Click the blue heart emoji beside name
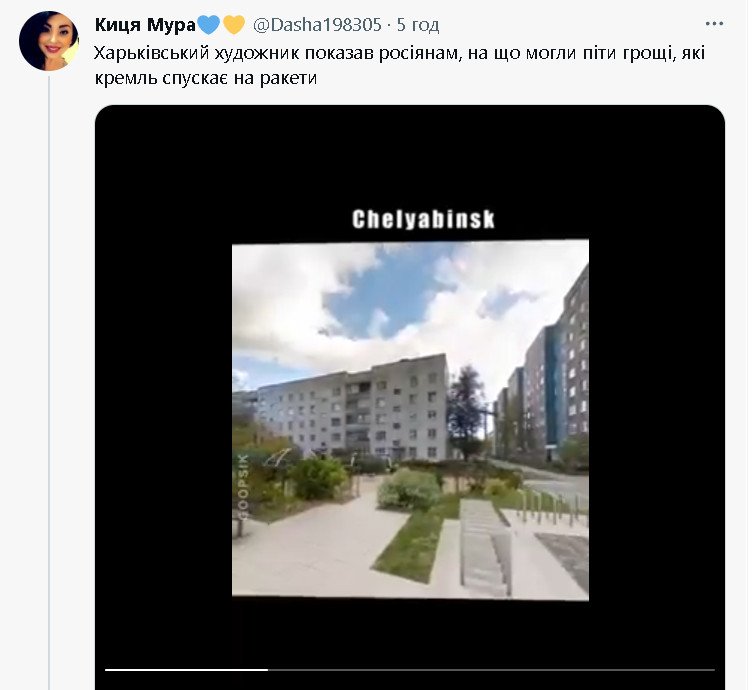Viewport: 755px width, 690px height. coord(209,25)
